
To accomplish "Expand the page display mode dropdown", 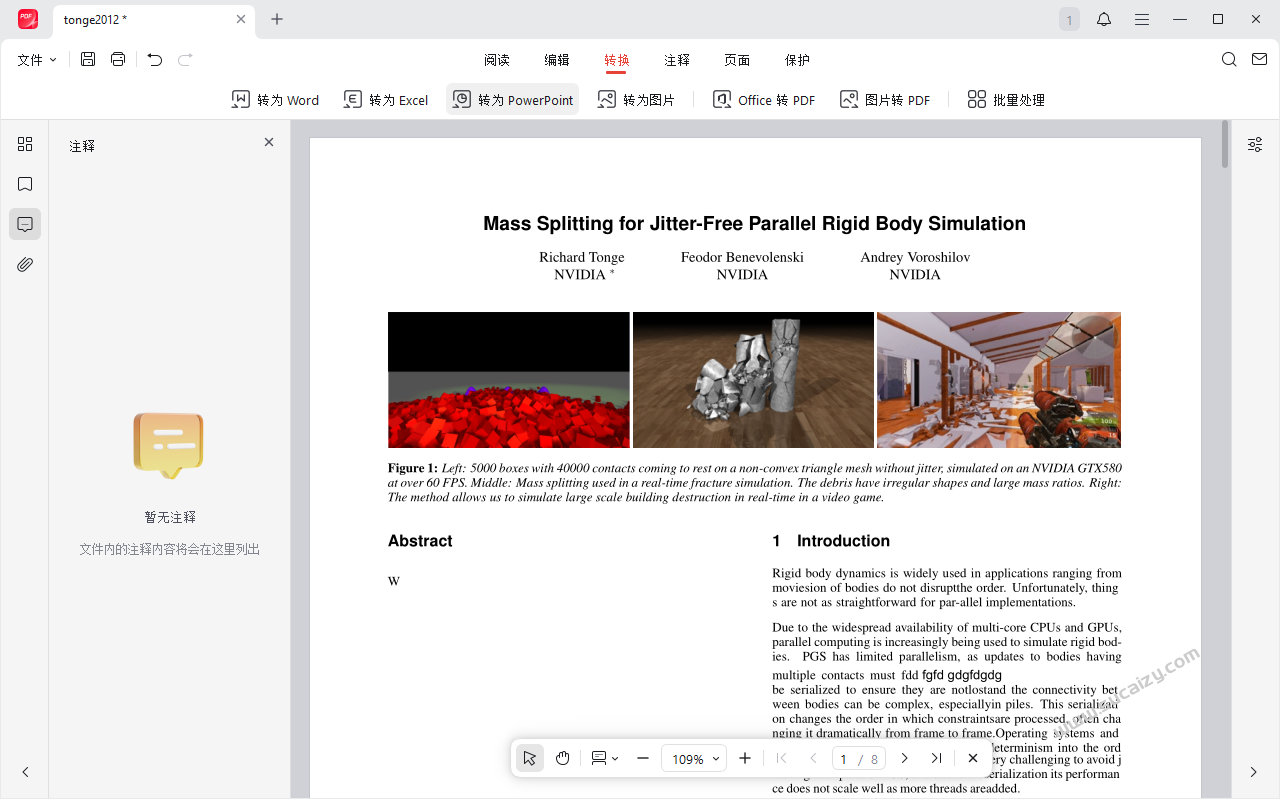I will (605, 759).
